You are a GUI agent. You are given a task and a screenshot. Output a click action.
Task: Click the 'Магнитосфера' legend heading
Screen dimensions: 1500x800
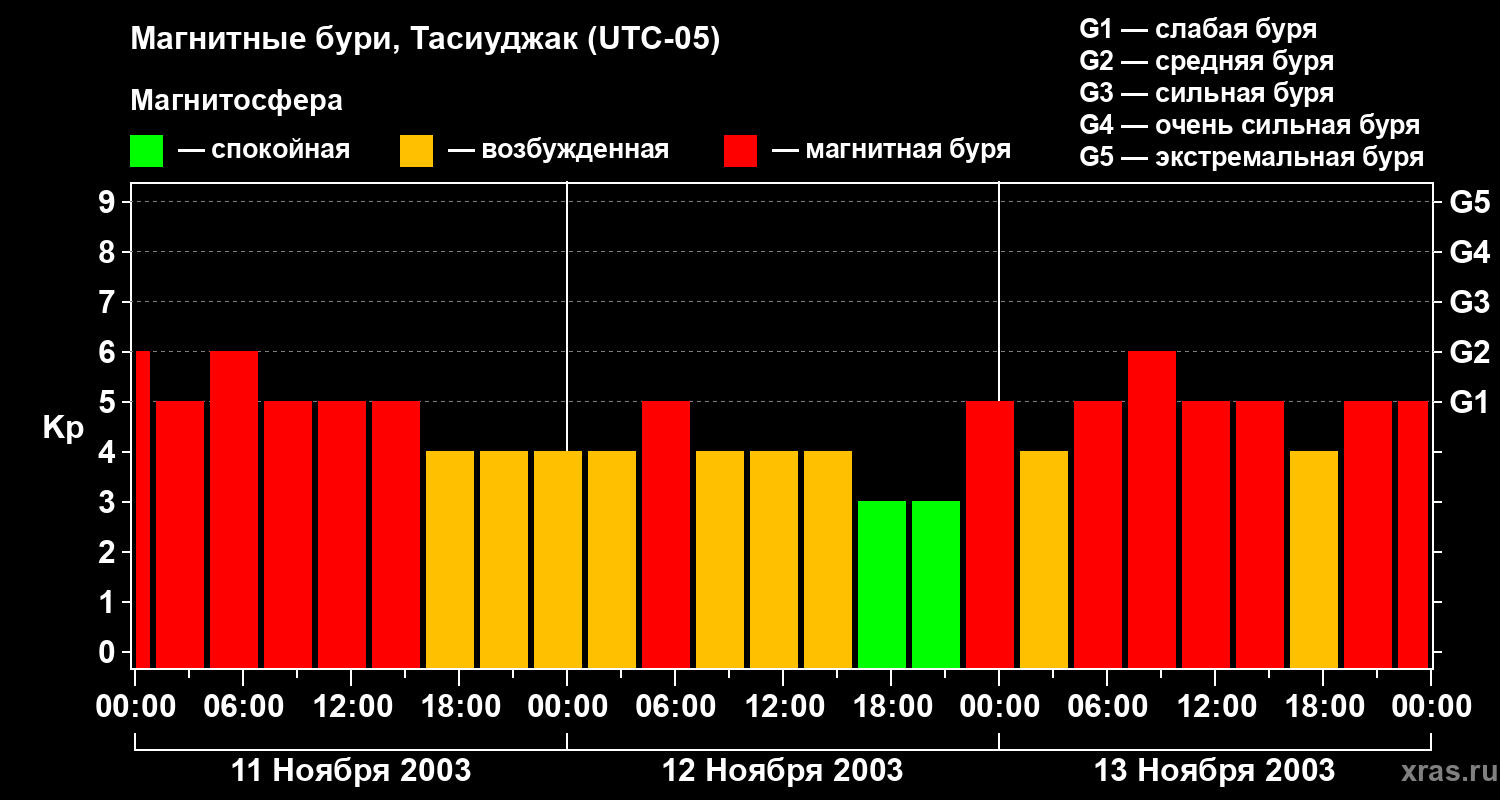(x=236, y=101)
